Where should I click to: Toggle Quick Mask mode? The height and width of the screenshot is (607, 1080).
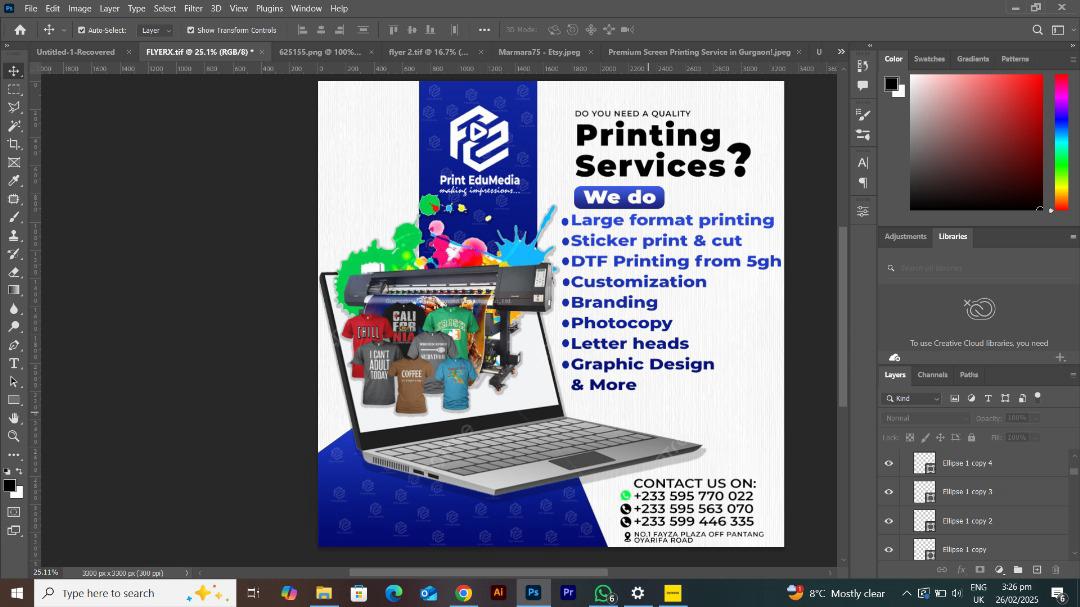tap(14, 512)
